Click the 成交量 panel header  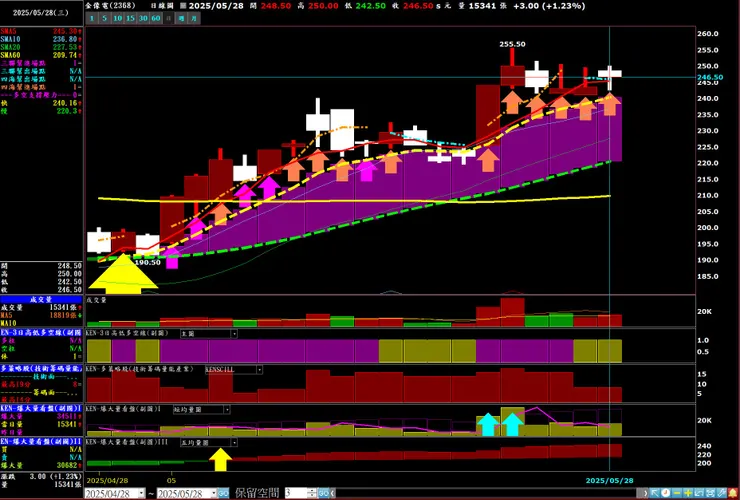42,299
